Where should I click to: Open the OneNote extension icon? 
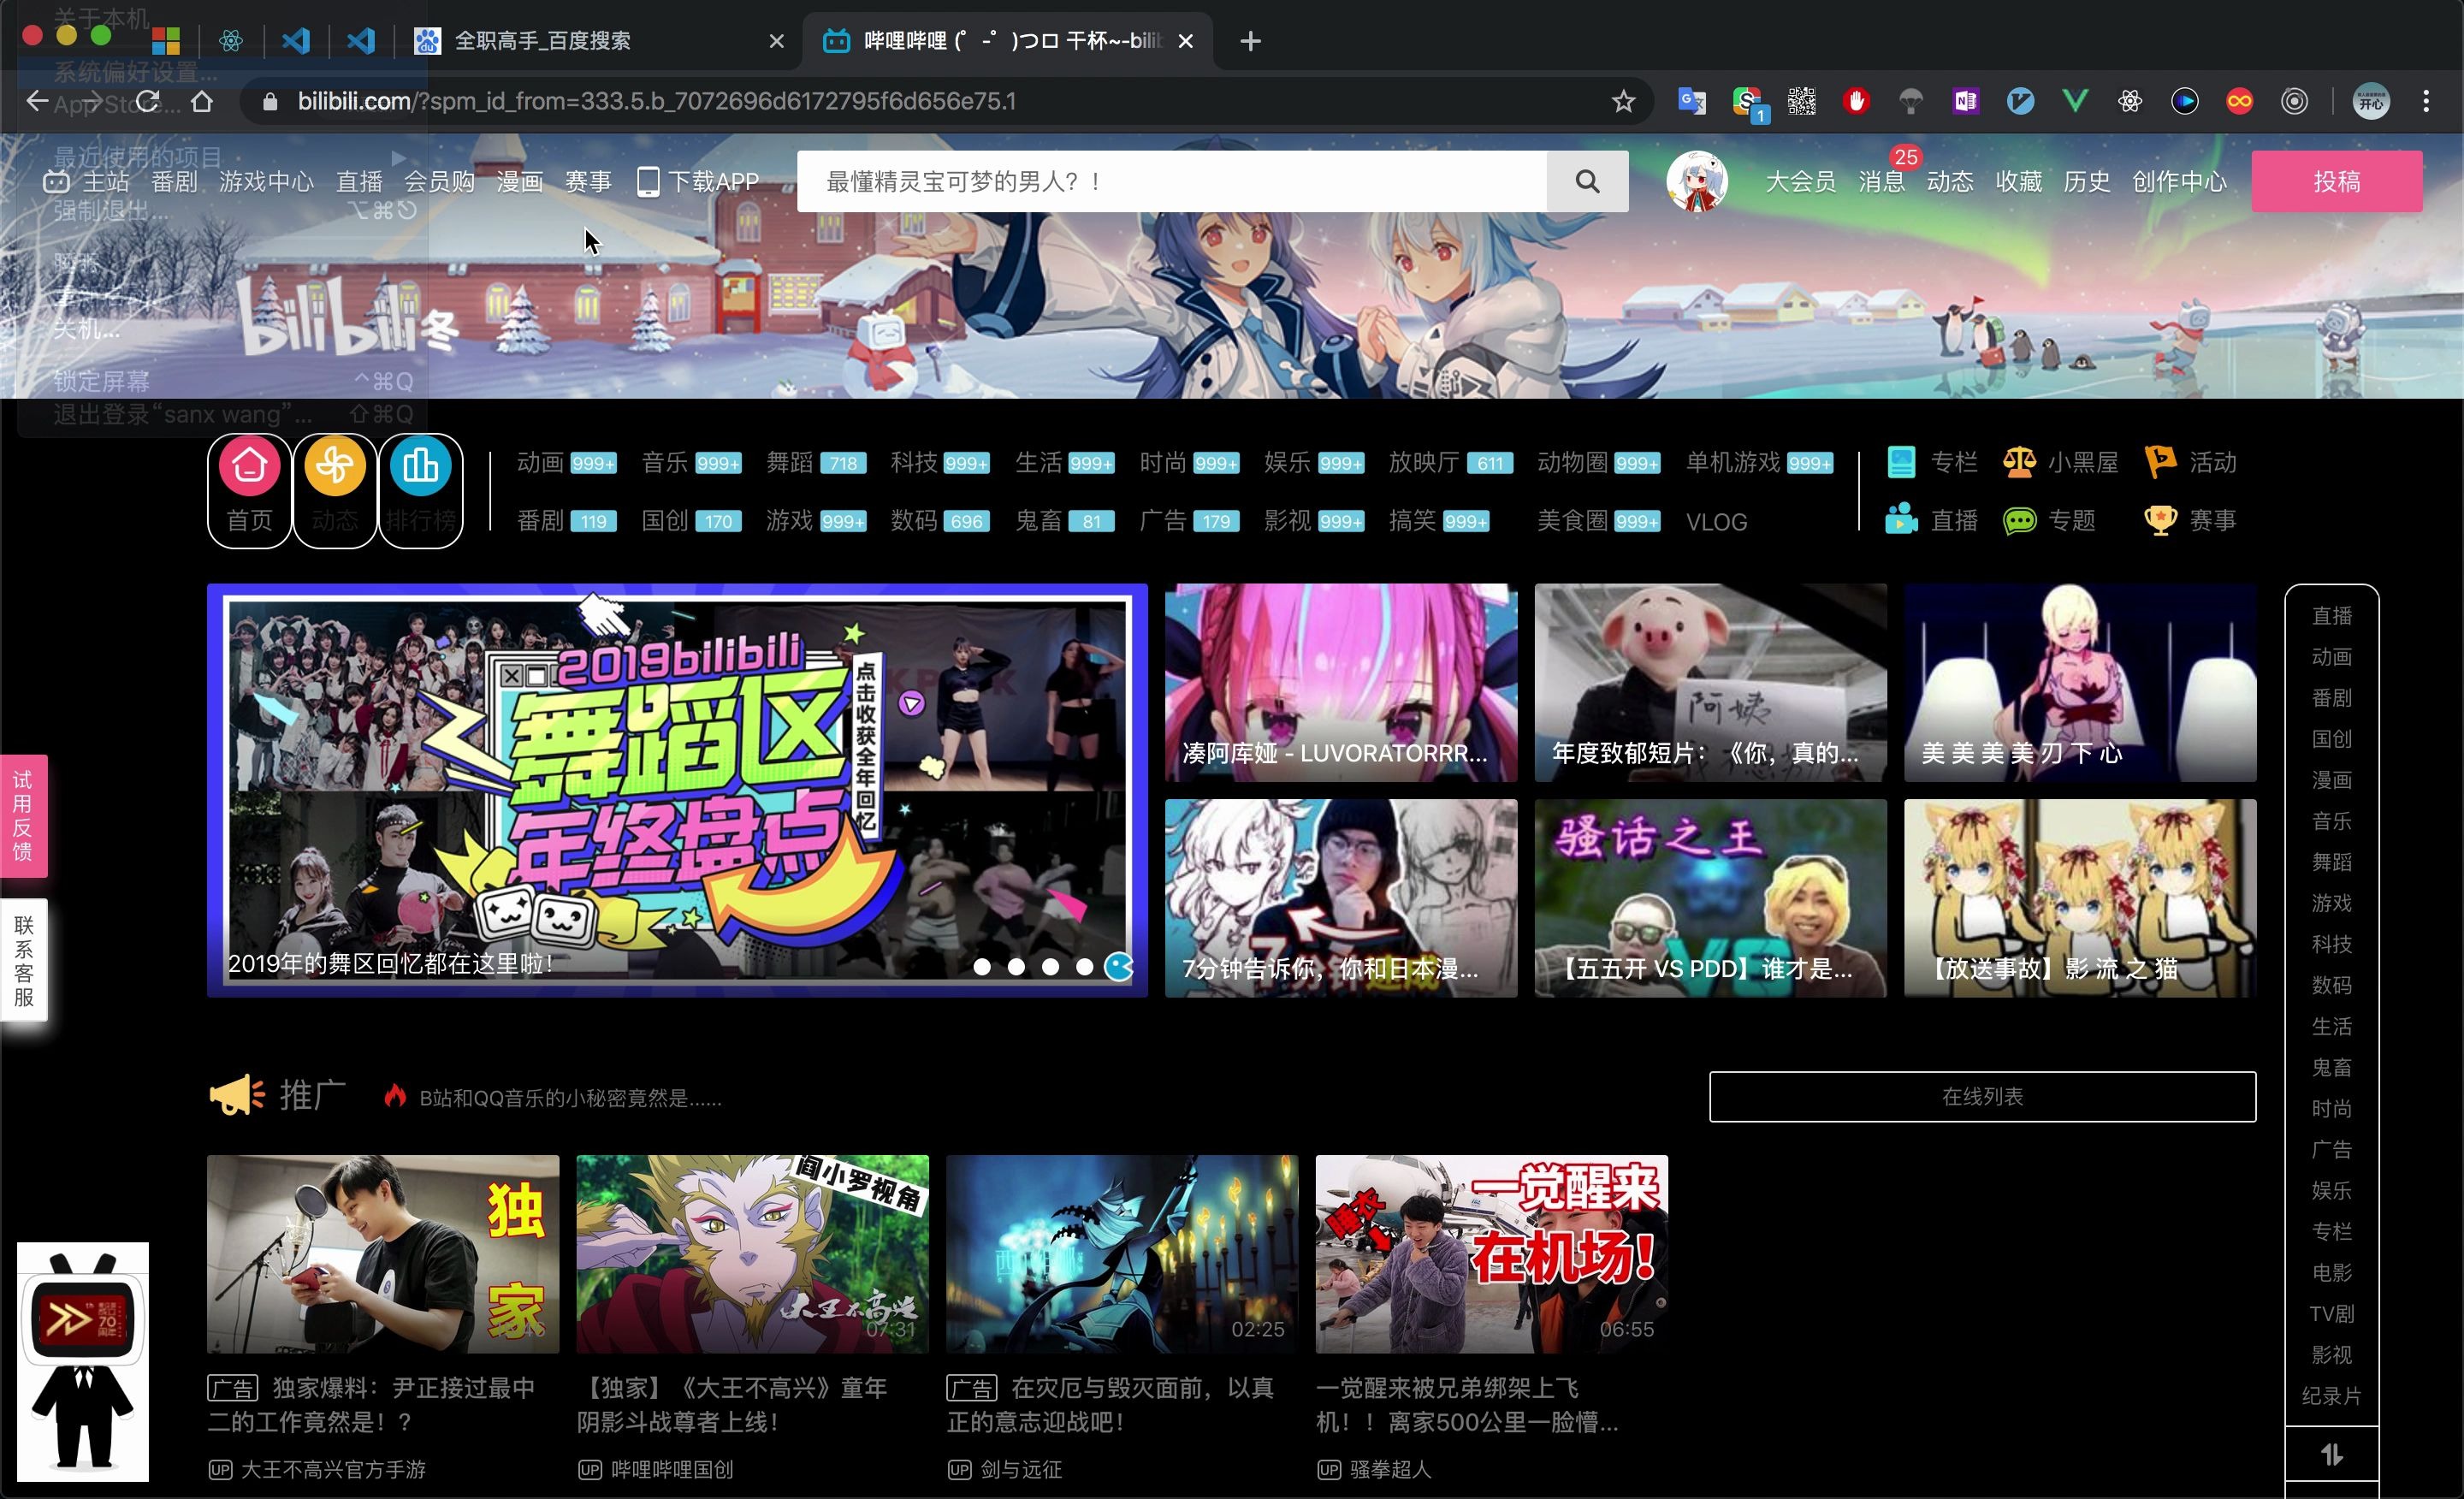(x=1966, y=101)
